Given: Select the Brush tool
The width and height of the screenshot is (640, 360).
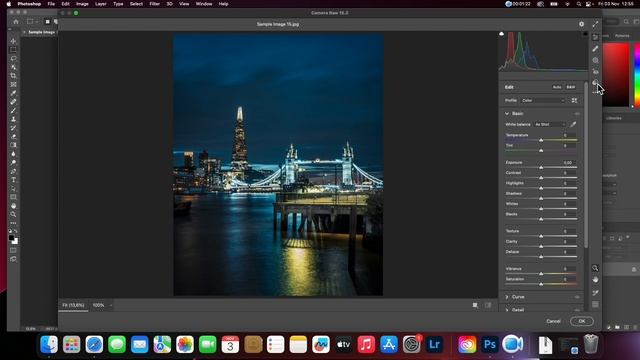Looking at the screenshot, I should (13, 111).
